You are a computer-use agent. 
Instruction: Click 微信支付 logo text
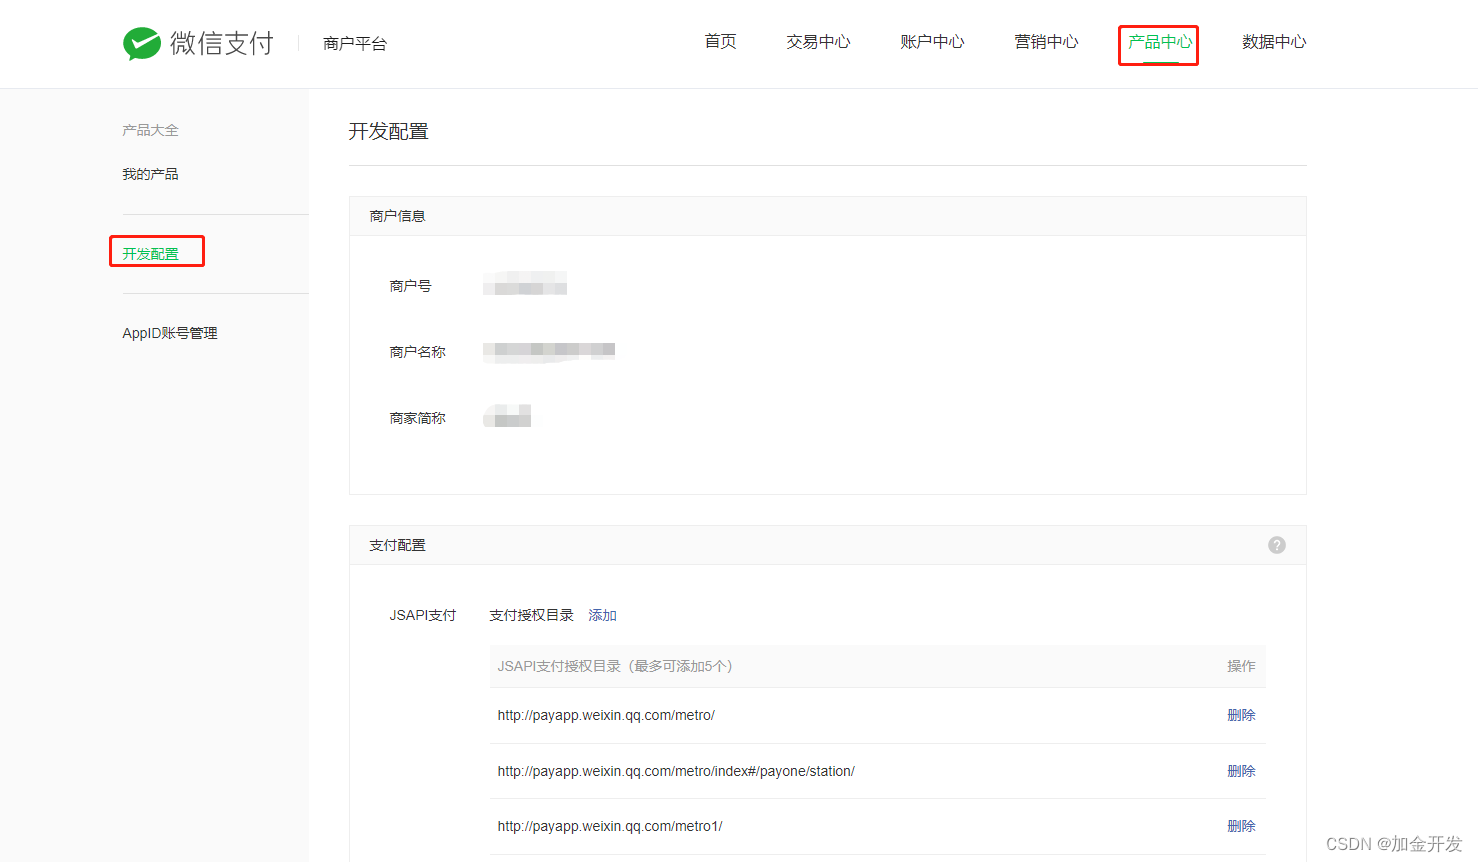[x=222, y=43]
